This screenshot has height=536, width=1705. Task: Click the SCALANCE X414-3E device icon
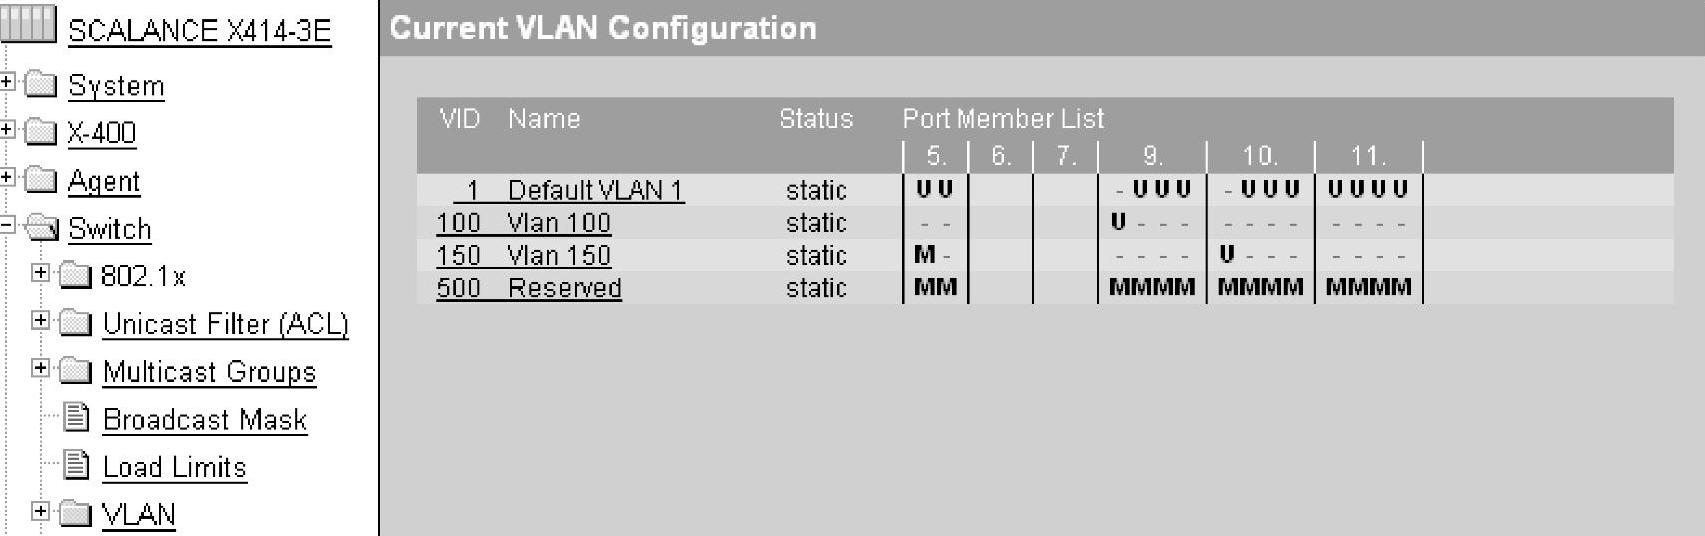coord(28,26)
